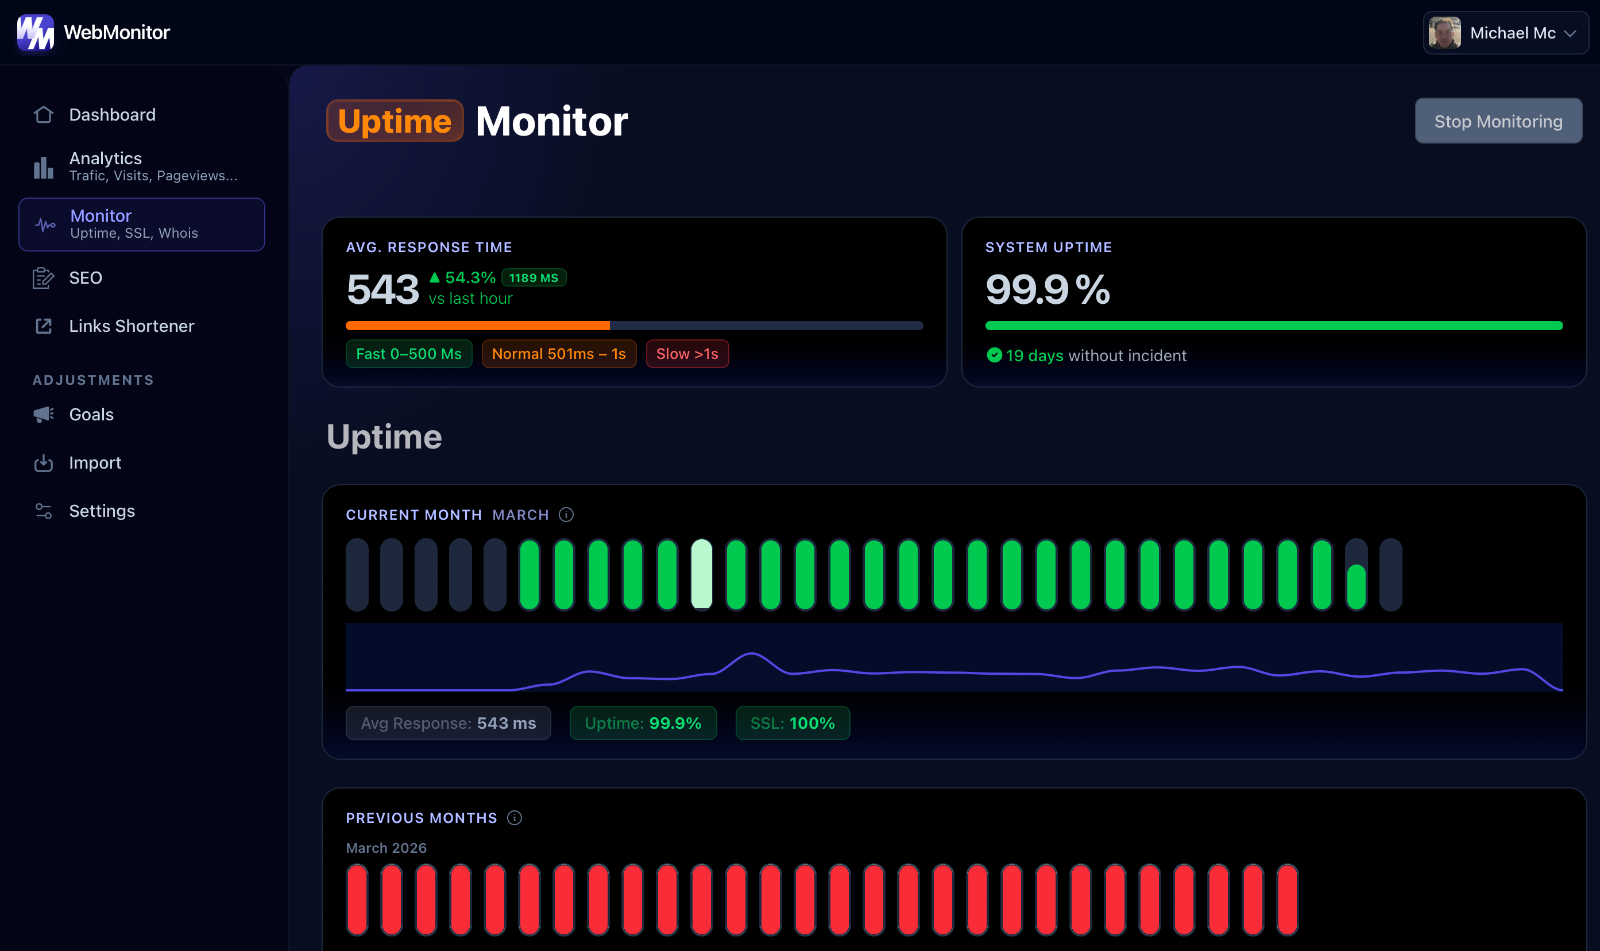
Task: Click the SSL: 100% badge
Action: pos(792,722)
